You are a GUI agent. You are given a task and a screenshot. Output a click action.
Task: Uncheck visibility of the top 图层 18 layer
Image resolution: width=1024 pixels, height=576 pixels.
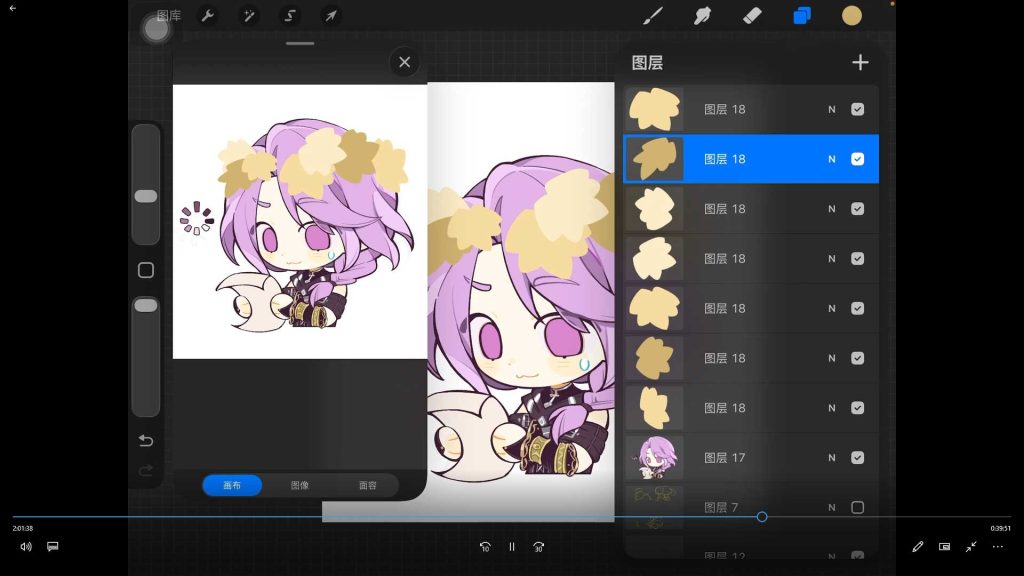click(x=857, y=109)
